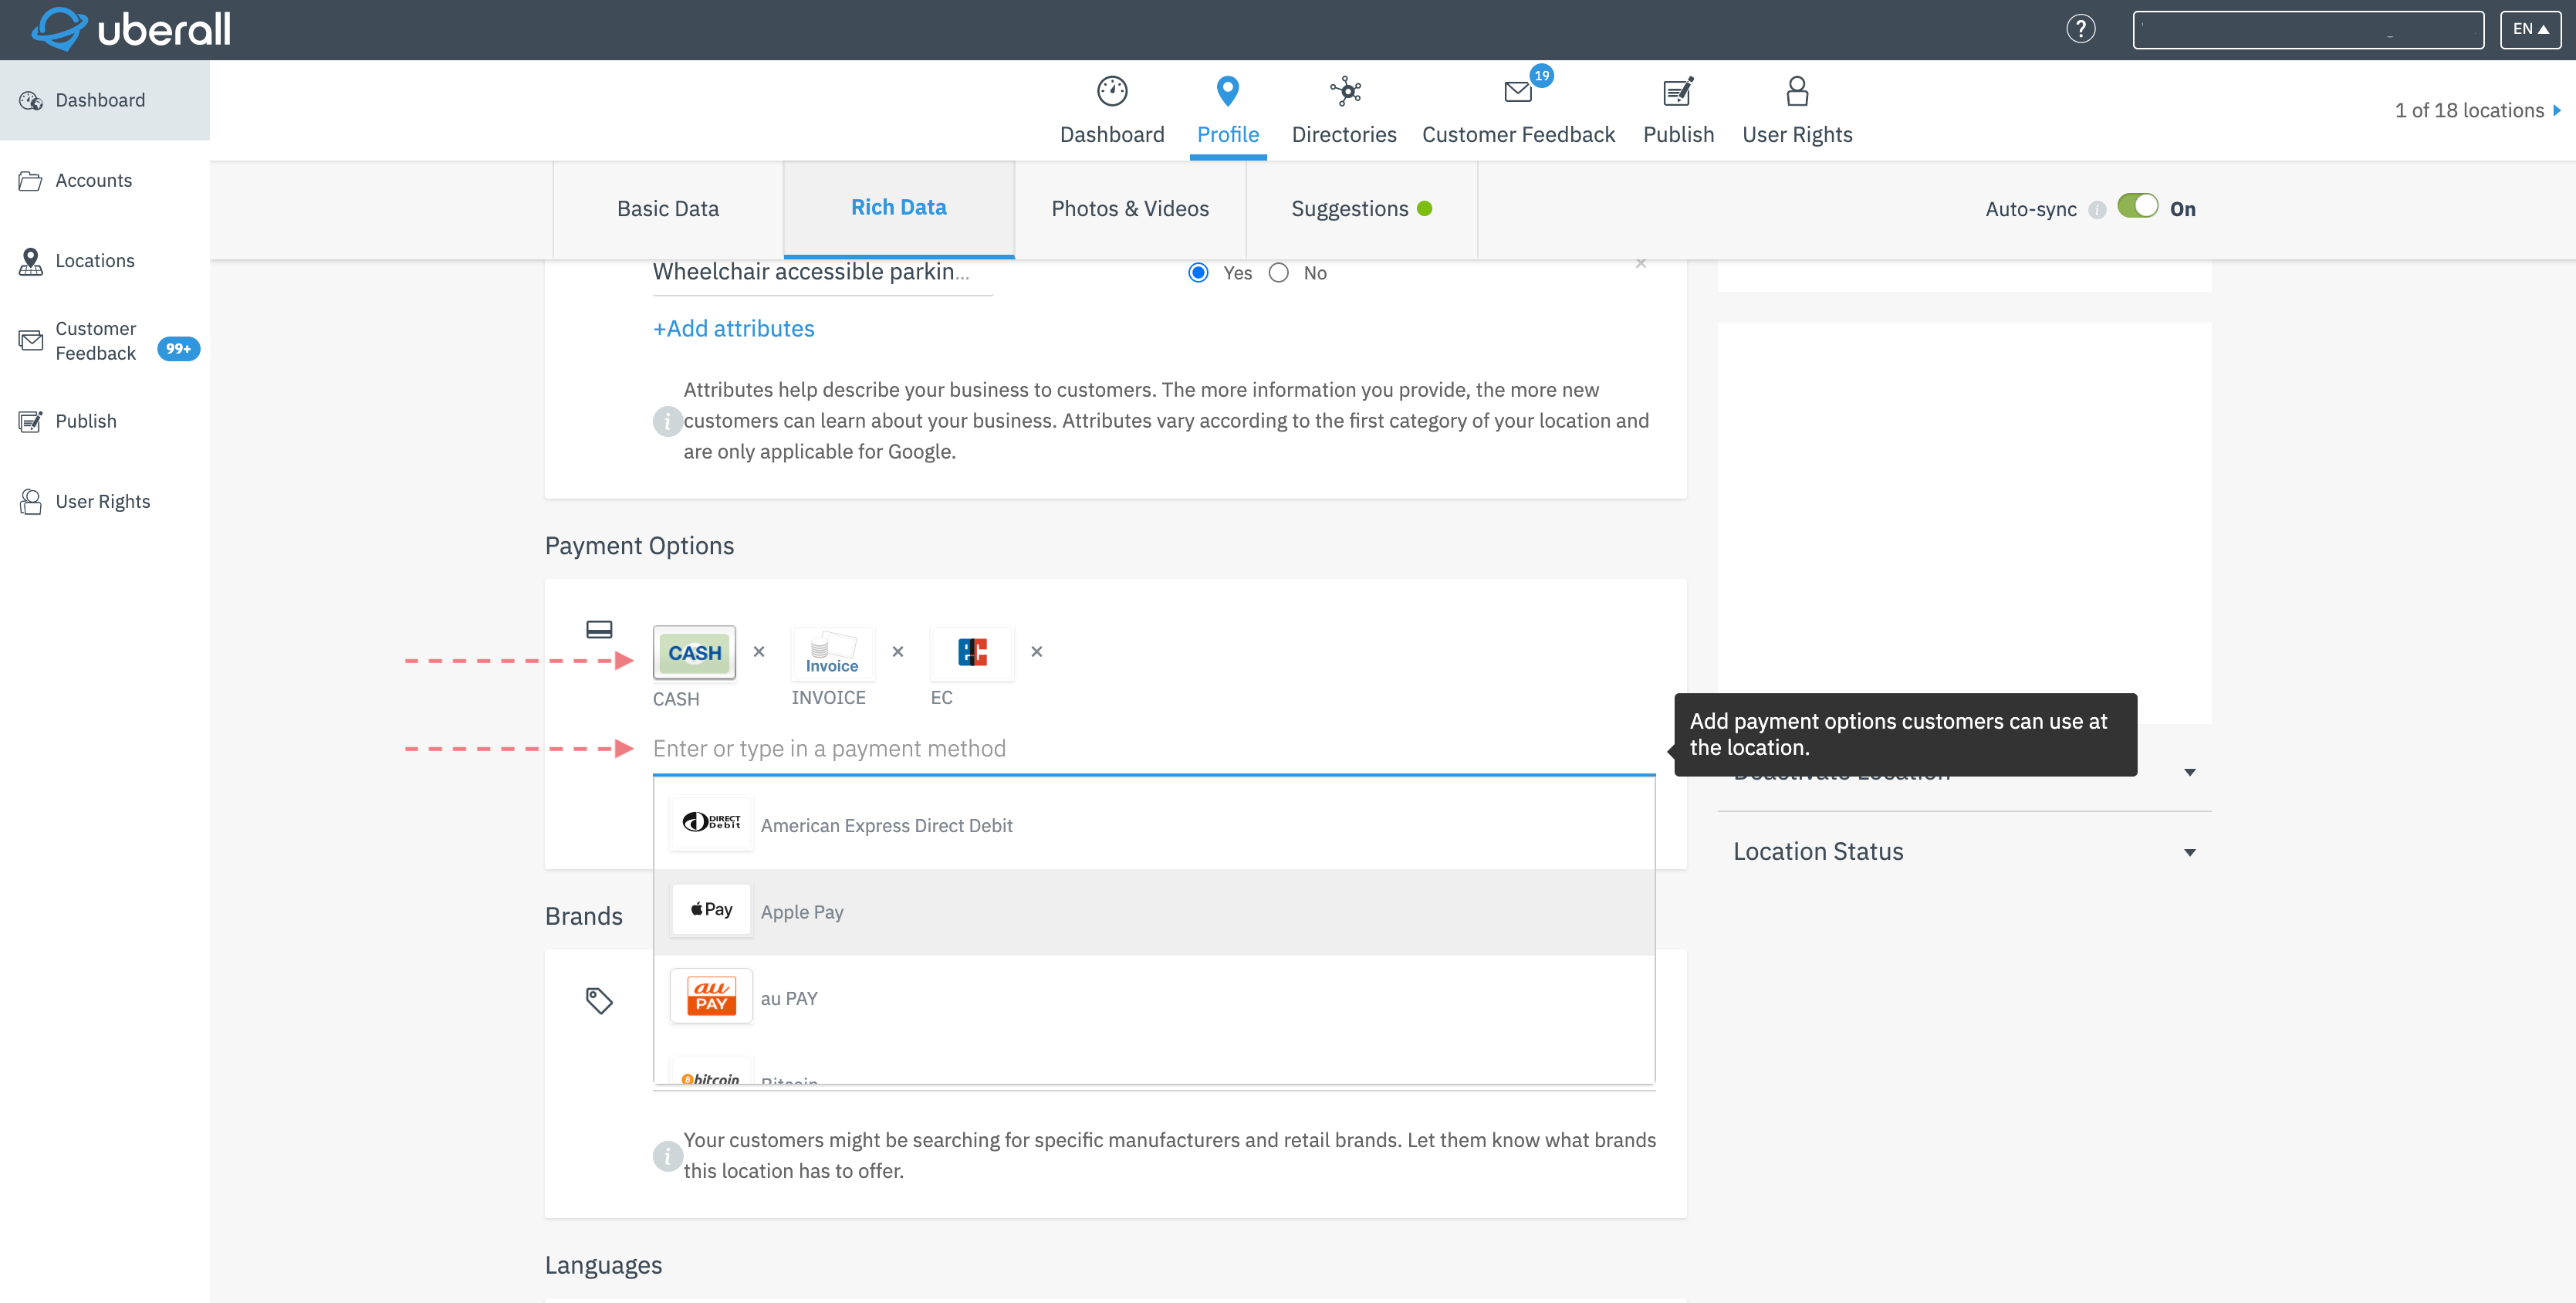The image size is (2576, 1303).
Task: Switch to the Basic Data tab
Action: 668,208
